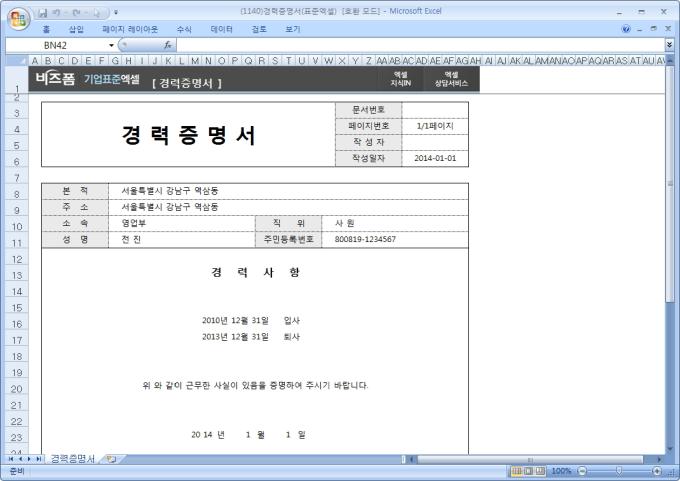Viewport: 680px width, 481px height.
Task: Open the 검토 ribbon tab
Action: click(x=259, y=29)
